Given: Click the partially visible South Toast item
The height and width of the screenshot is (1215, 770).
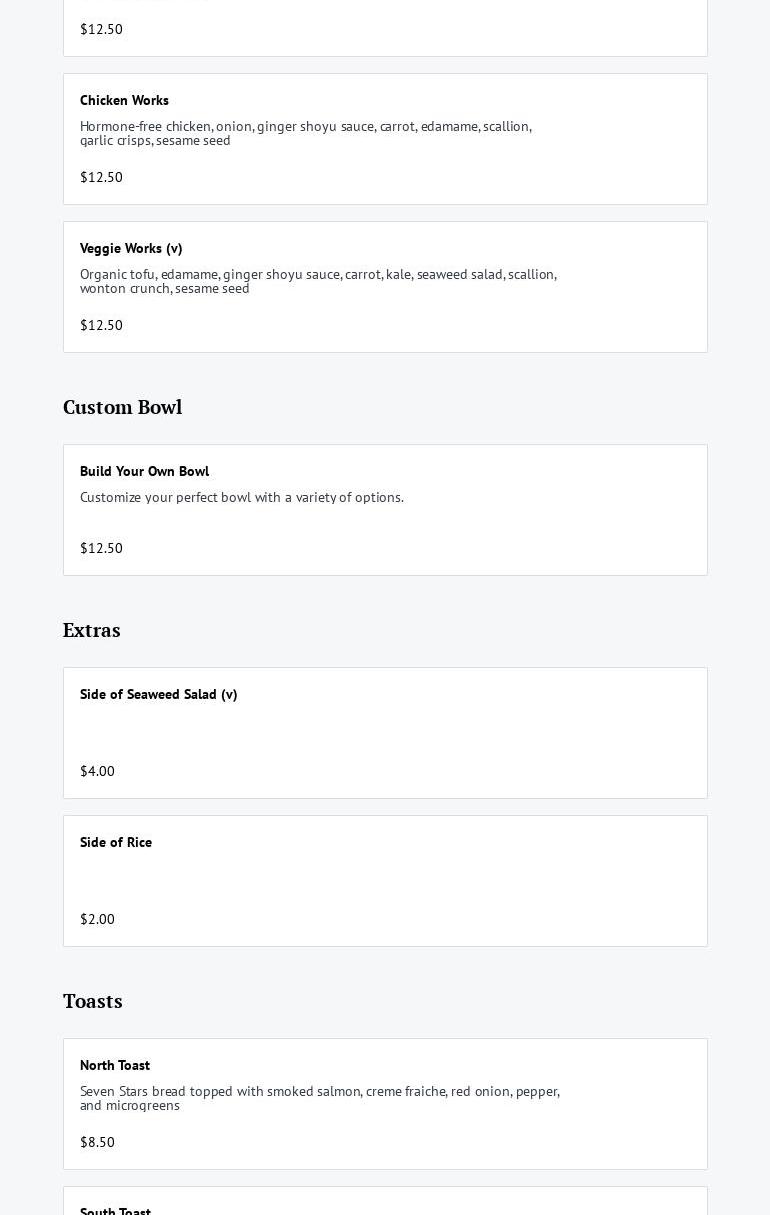Looking at the screenshot, I should tap(115, 1209).
